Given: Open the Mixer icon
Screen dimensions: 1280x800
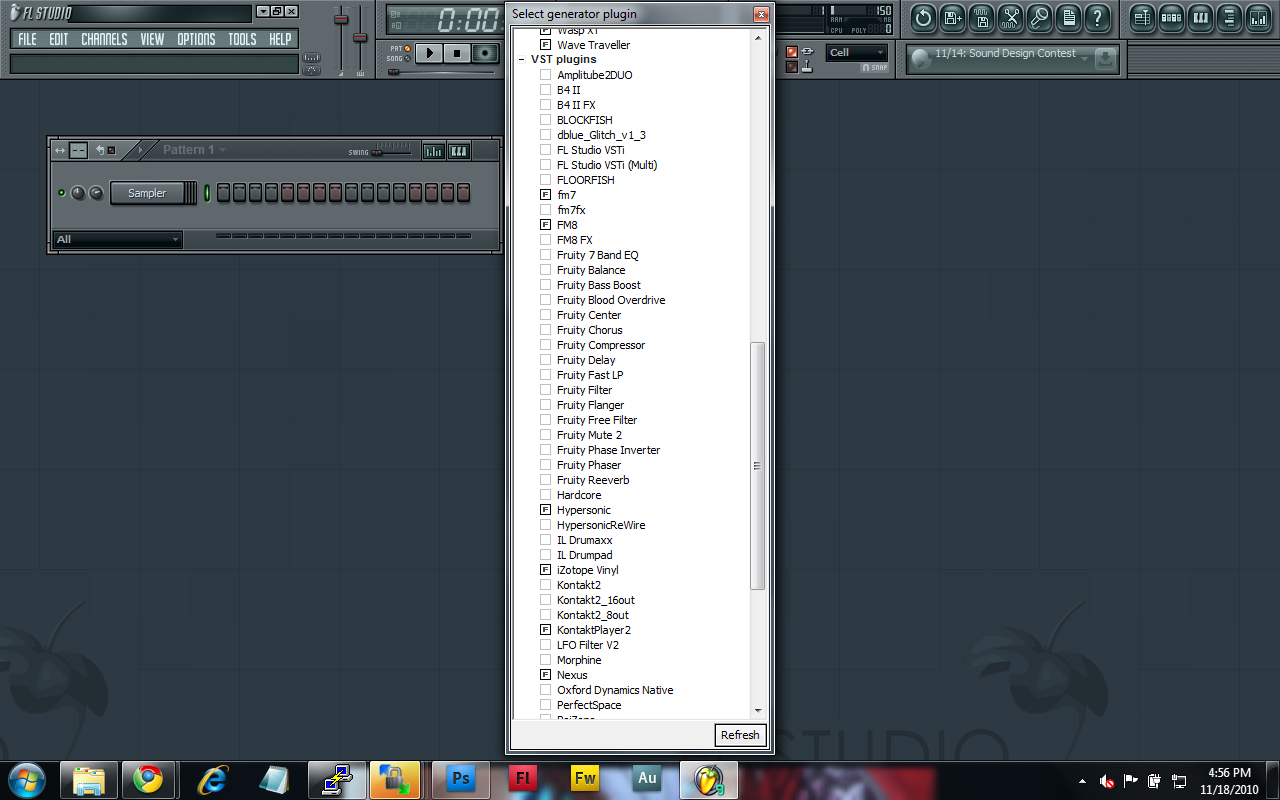Looking at the screenshot, I should 1258,18.
